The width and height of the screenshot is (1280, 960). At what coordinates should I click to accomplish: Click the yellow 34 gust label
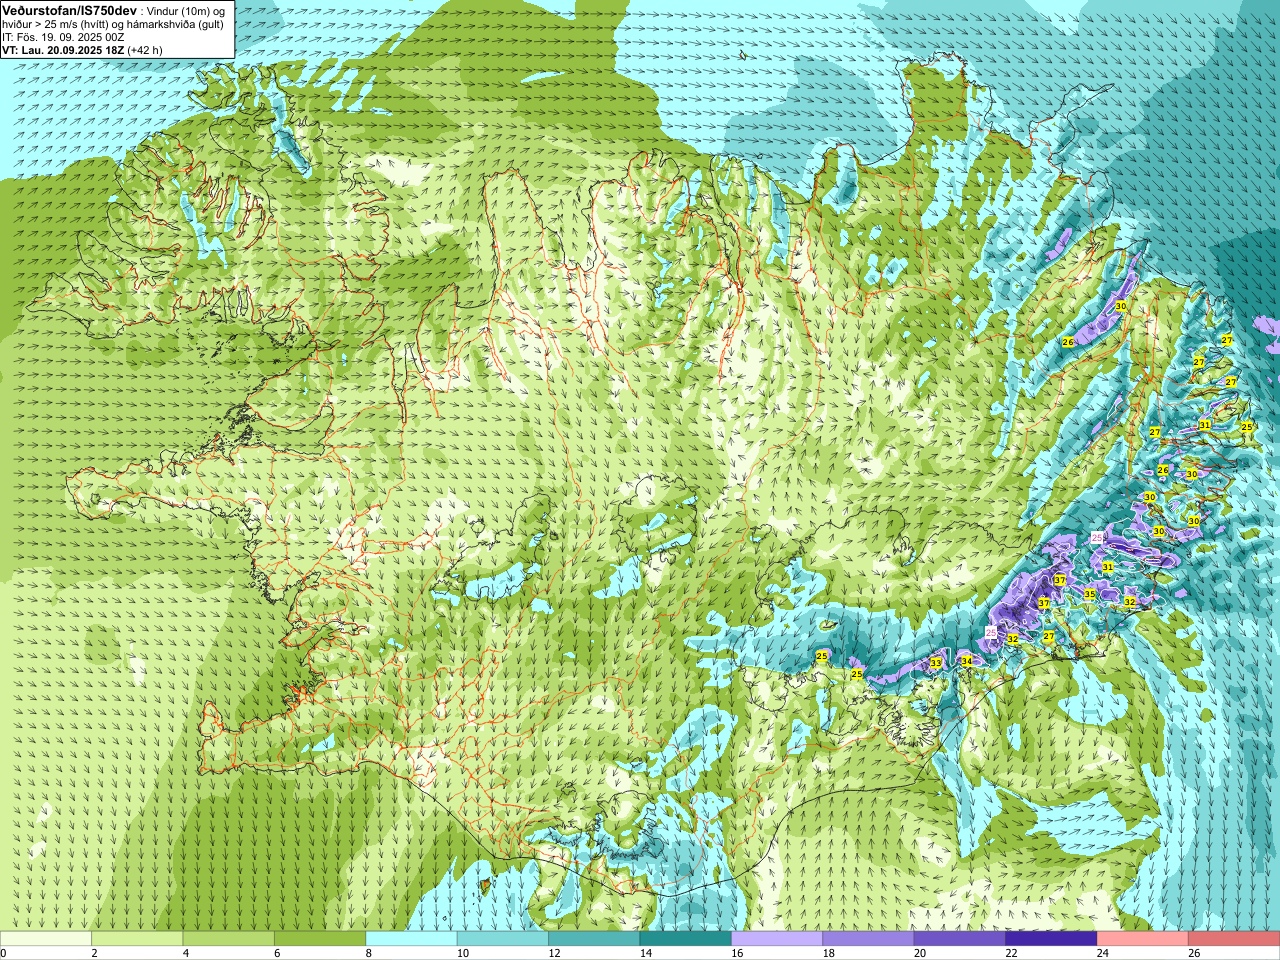point(967,661)
